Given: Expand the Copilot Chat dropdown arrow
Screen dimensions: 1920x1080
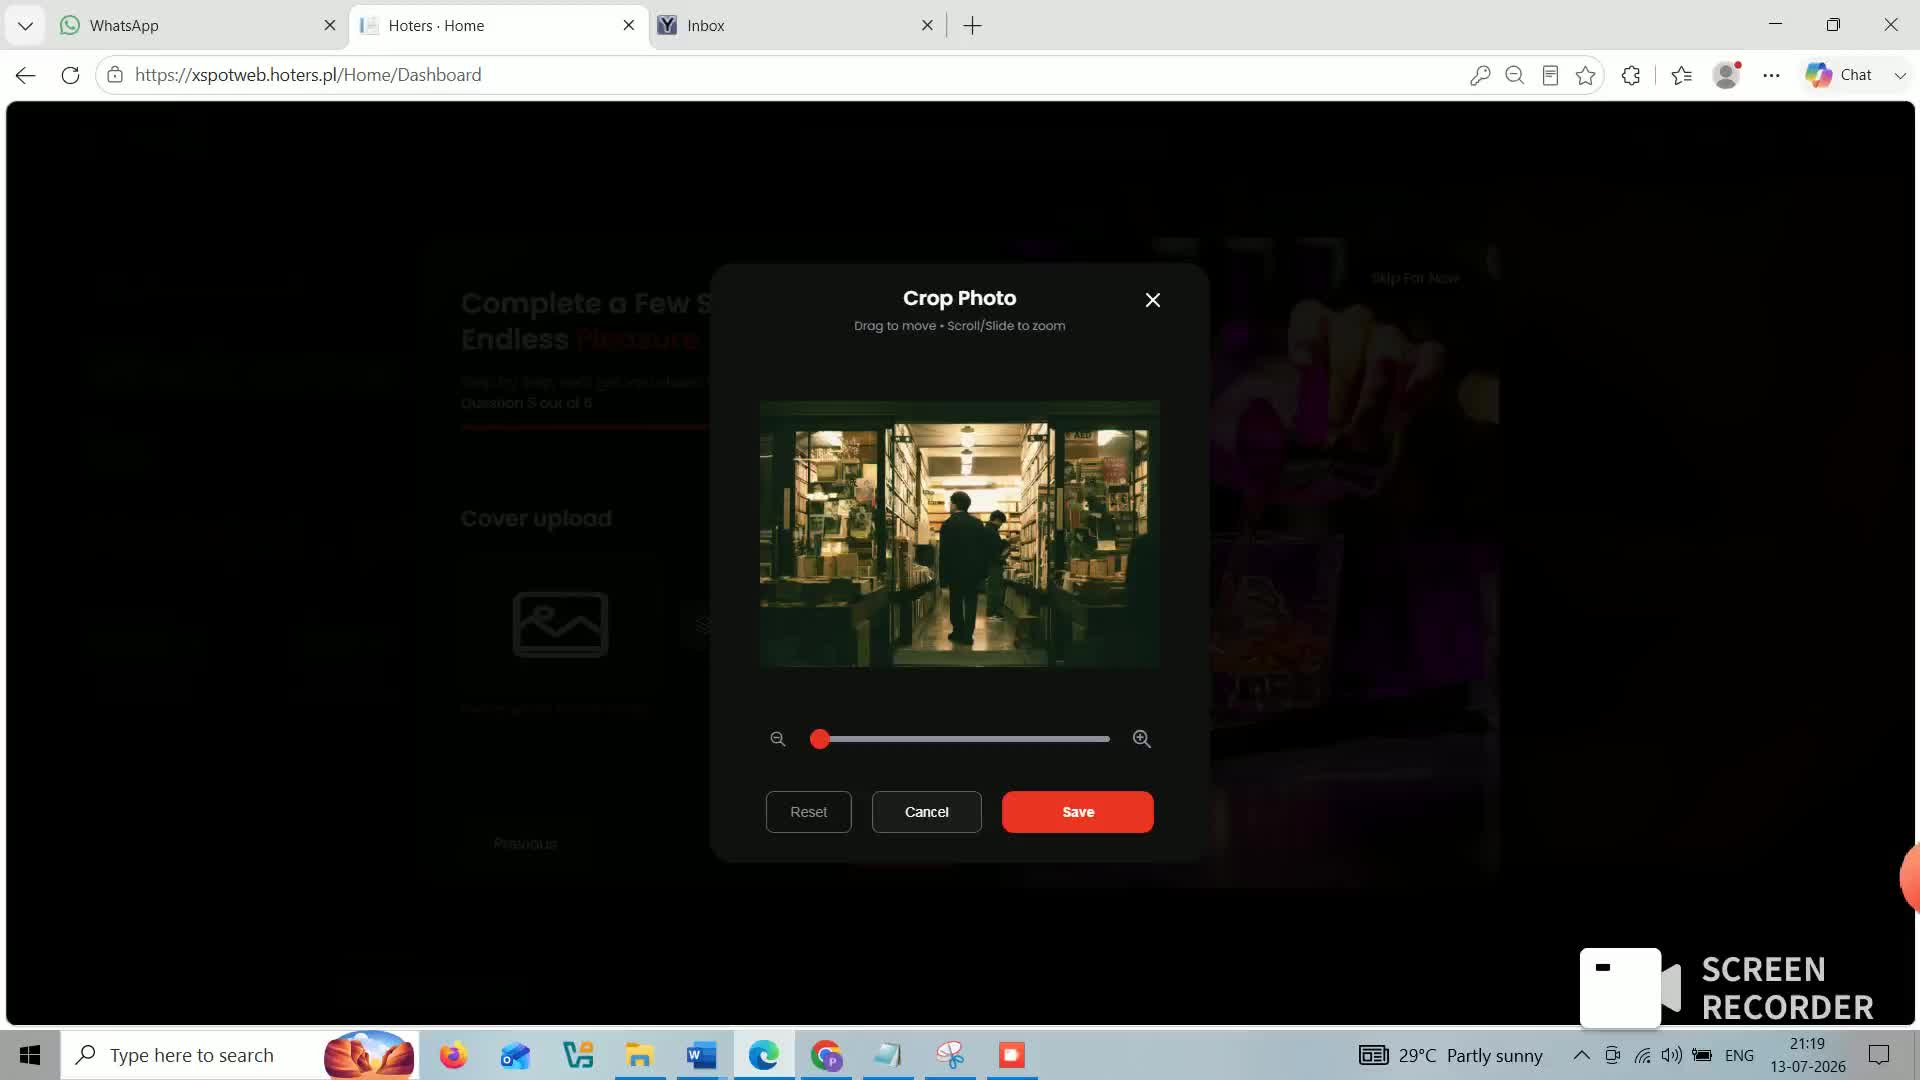Looking at the screenshot, I should click(1900, 75).
